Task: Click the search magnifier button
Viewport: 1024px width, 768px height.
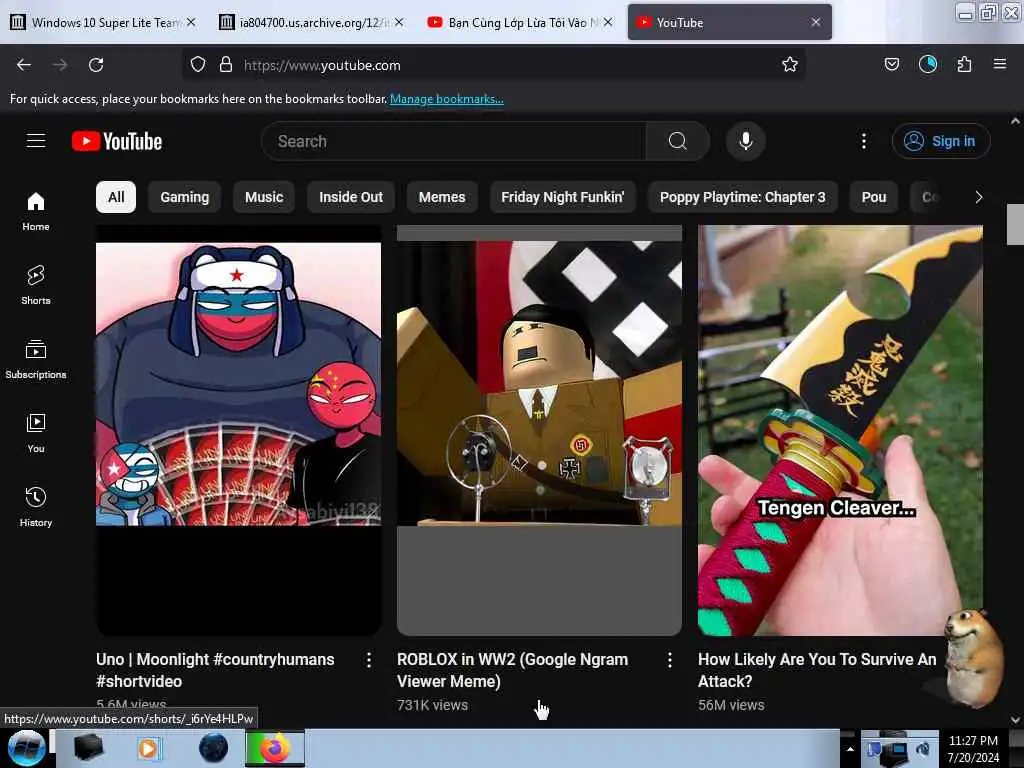Action: [x=677, y=141]
